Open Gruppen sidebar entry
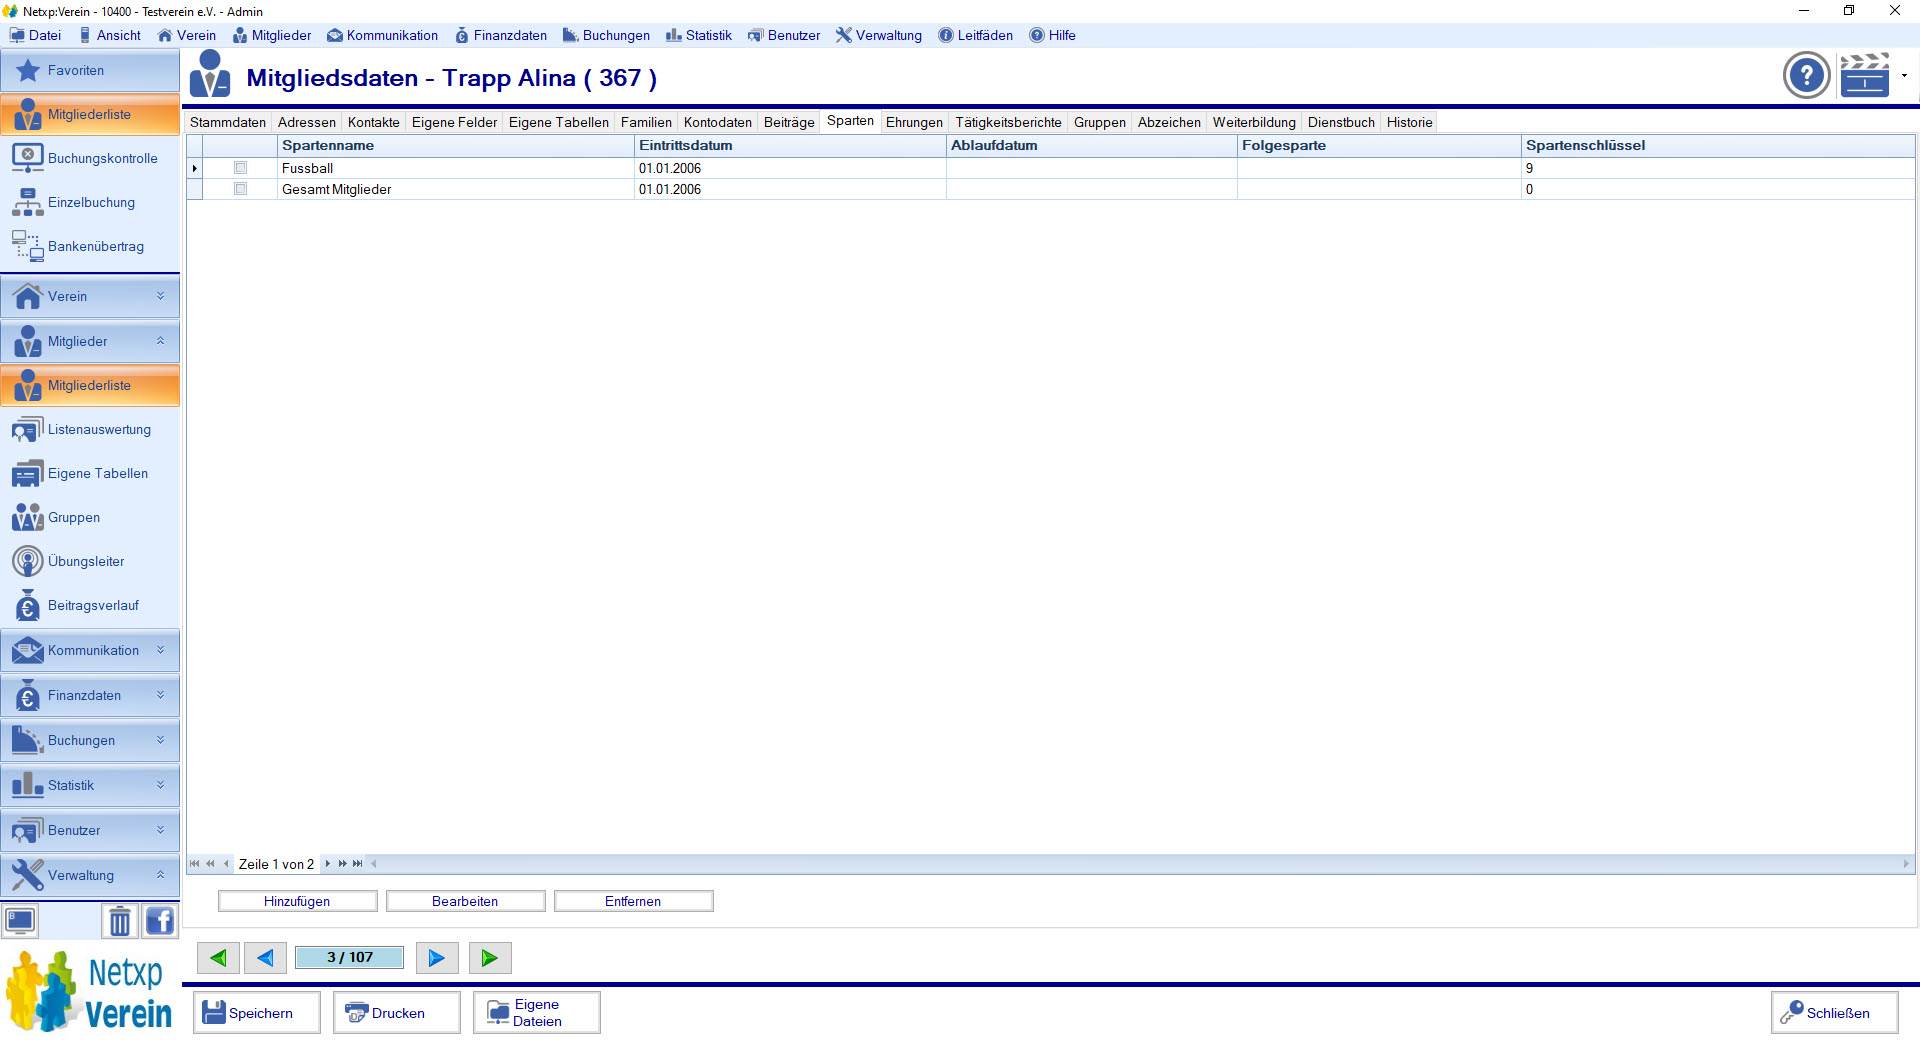The width and height of the screenshot is (1920, 1040). tap(90, 518)
